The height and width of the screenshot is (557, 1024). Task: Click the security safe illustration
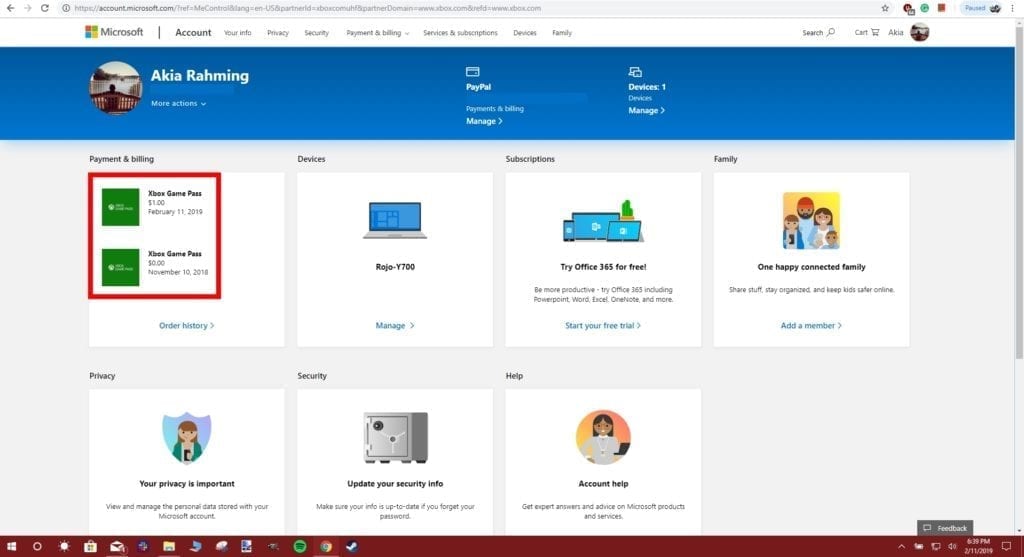(x=396, y=438)
